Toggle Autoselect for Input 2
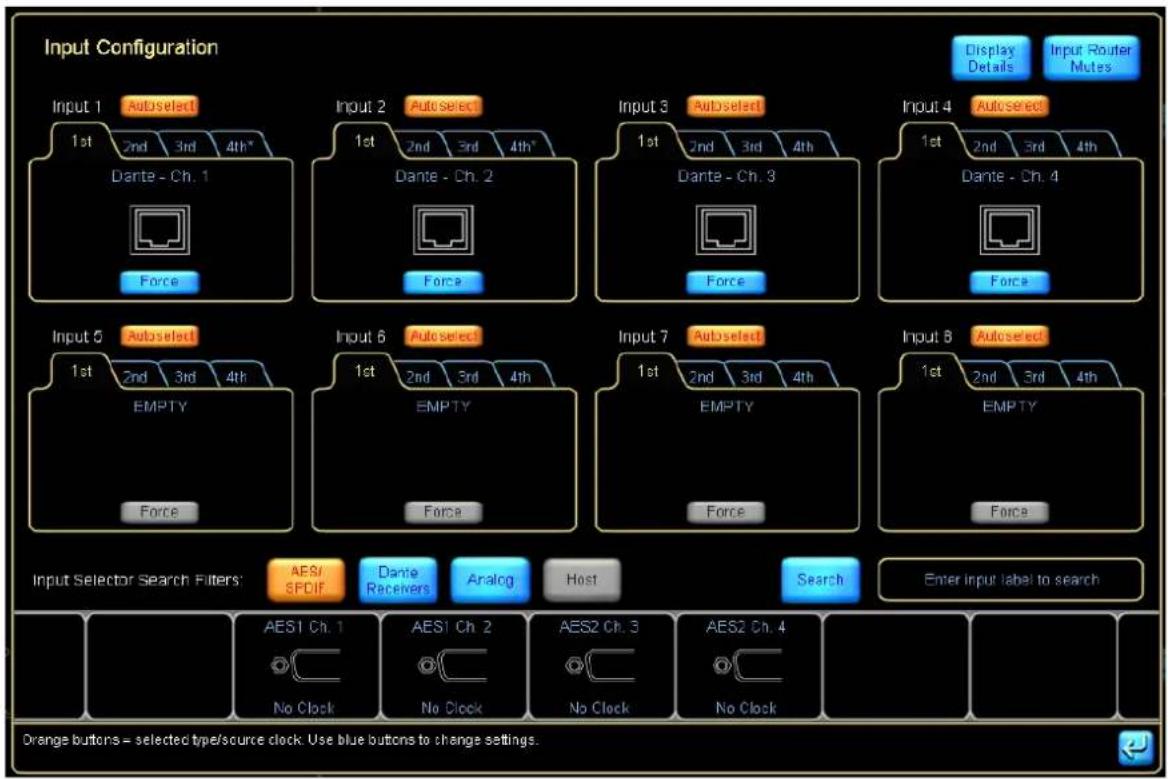1168x779 pixels. tap(443, 106)
